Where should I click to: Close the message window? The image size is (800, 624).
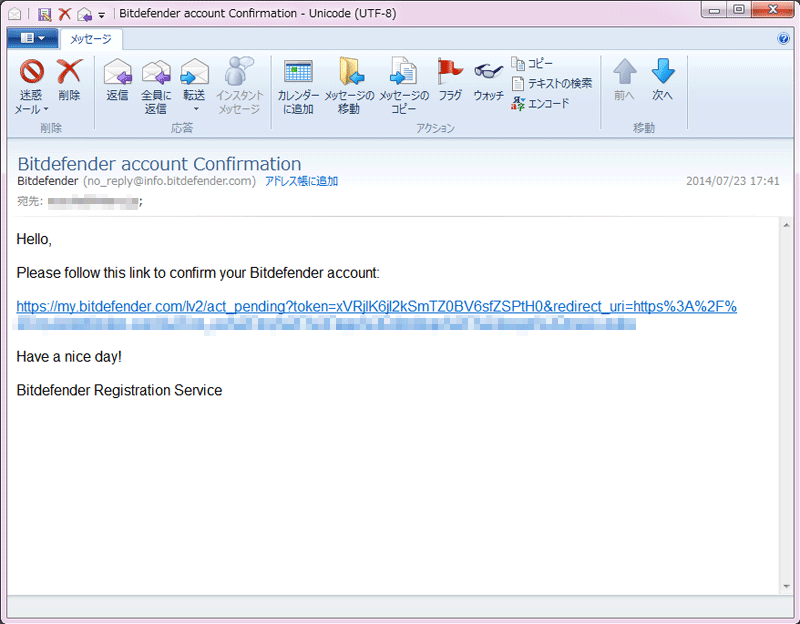tap(773, 10)
